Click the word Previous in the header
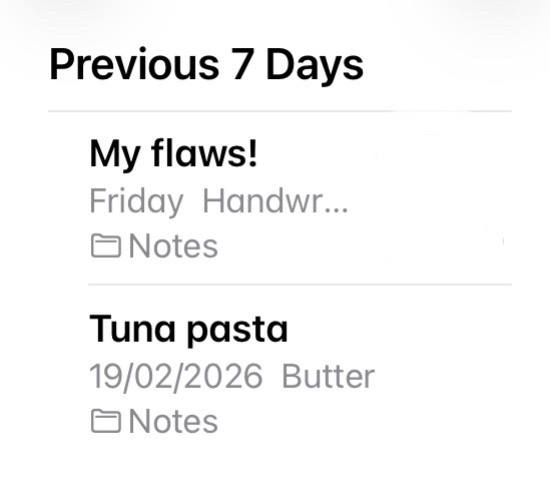This screenshot has width=550, height=504. 134,64
